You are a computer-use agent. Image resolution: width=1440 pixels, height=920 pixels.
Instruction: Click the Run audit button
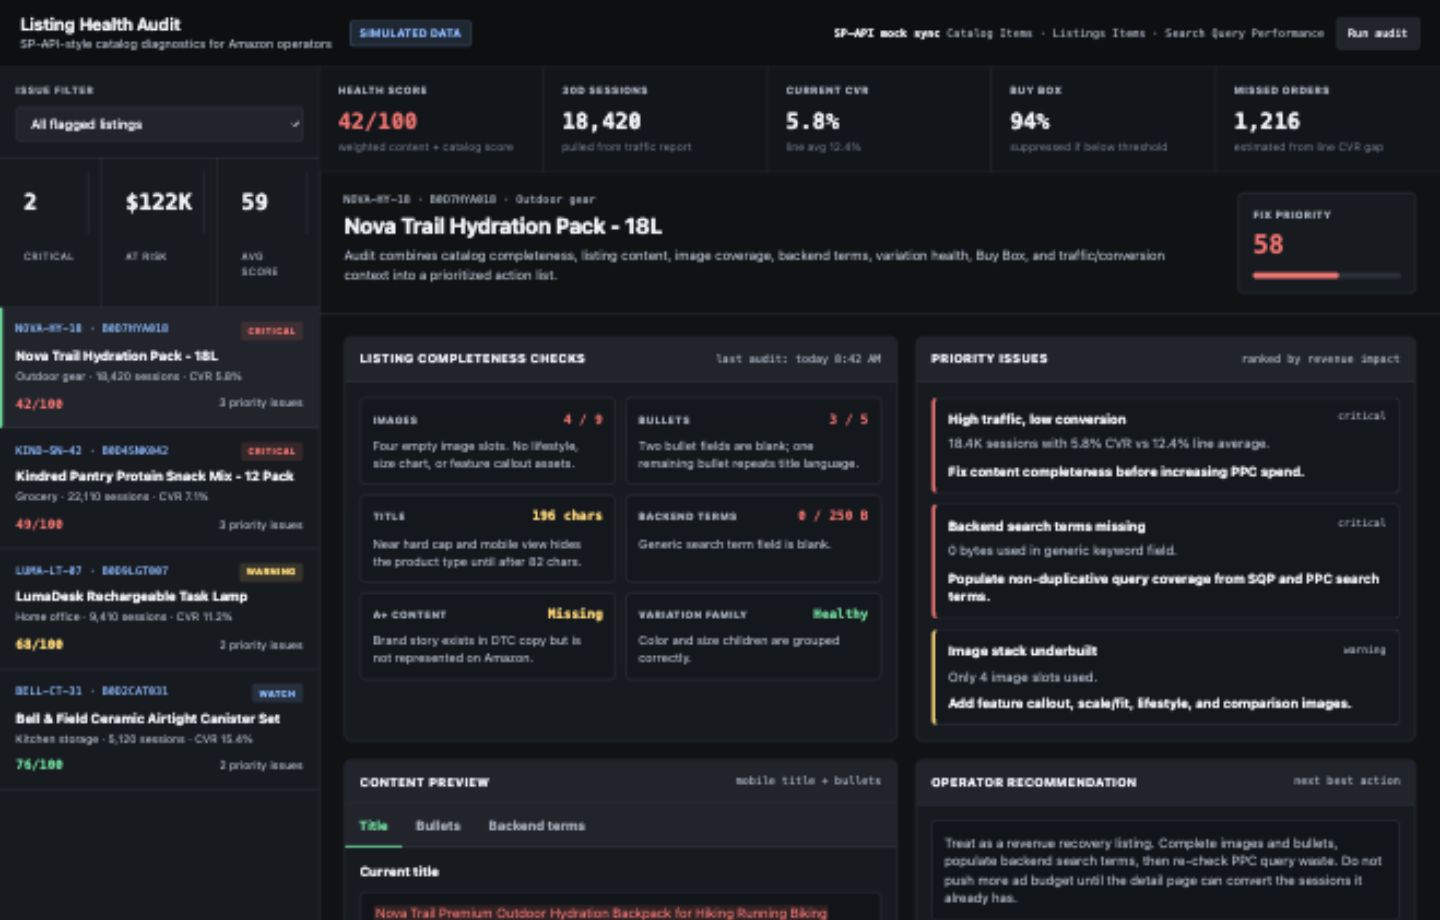1376,33
